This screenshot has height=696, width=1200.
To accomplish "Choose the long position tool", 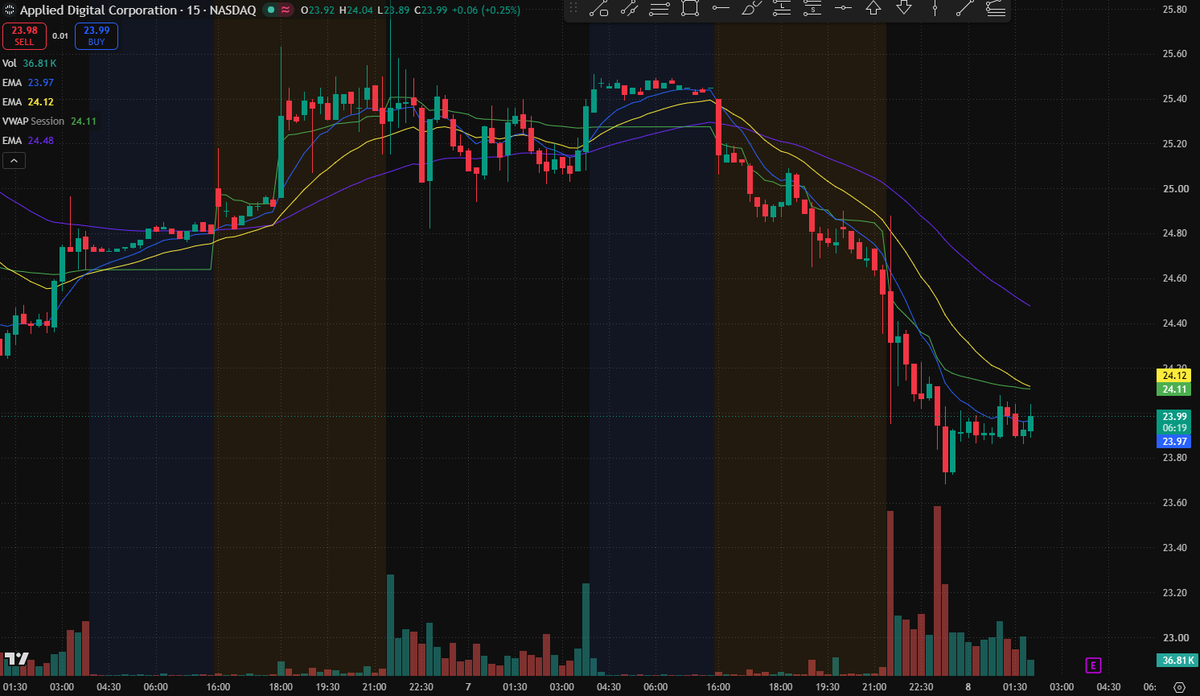I will click(x=782, y=10).
